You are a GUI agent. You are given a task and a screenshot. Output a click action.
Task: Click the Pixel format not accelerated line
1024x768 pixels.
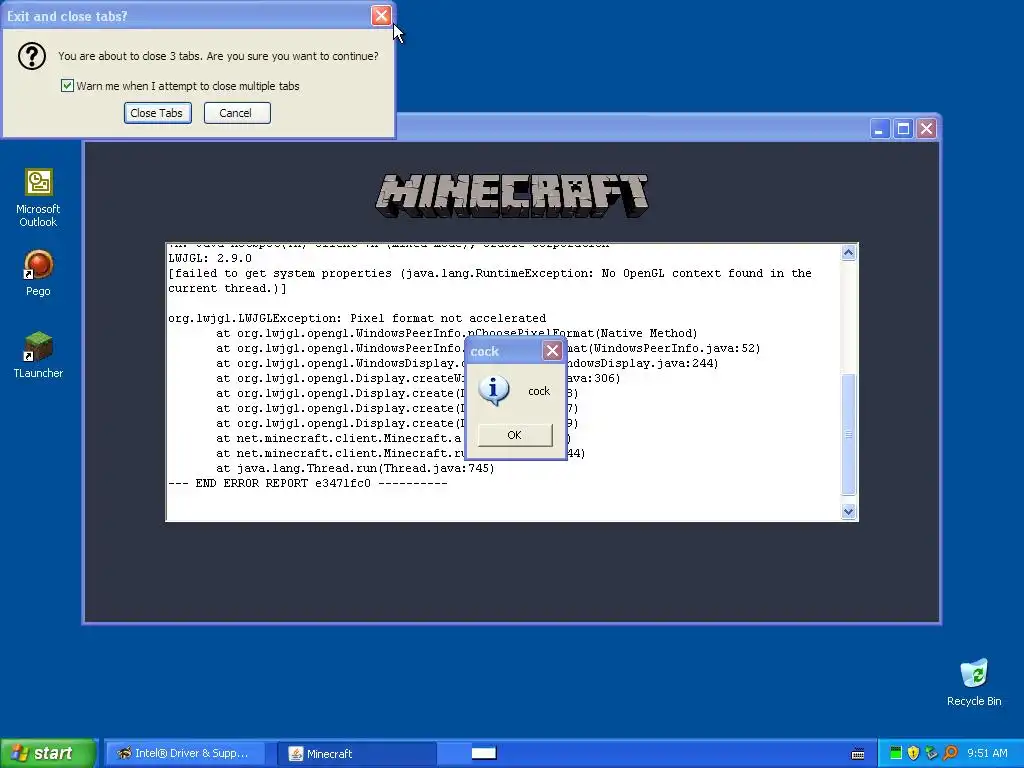point(357,318)
